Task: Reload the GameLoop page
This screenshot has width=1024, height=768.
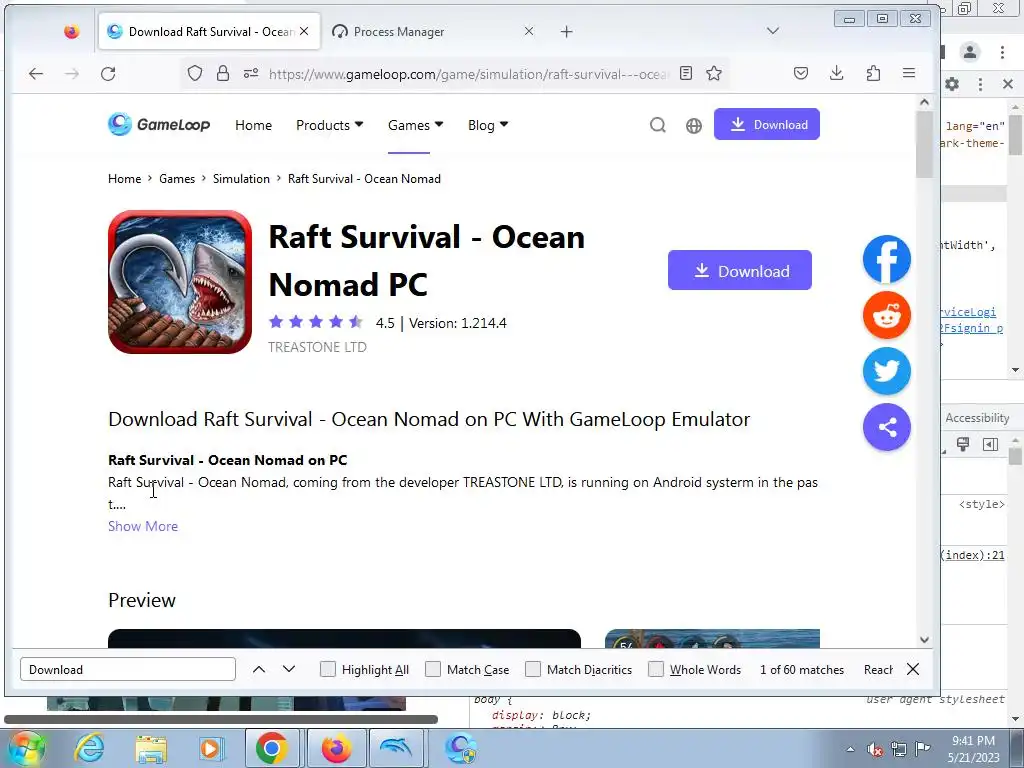Action: point(108,74)
